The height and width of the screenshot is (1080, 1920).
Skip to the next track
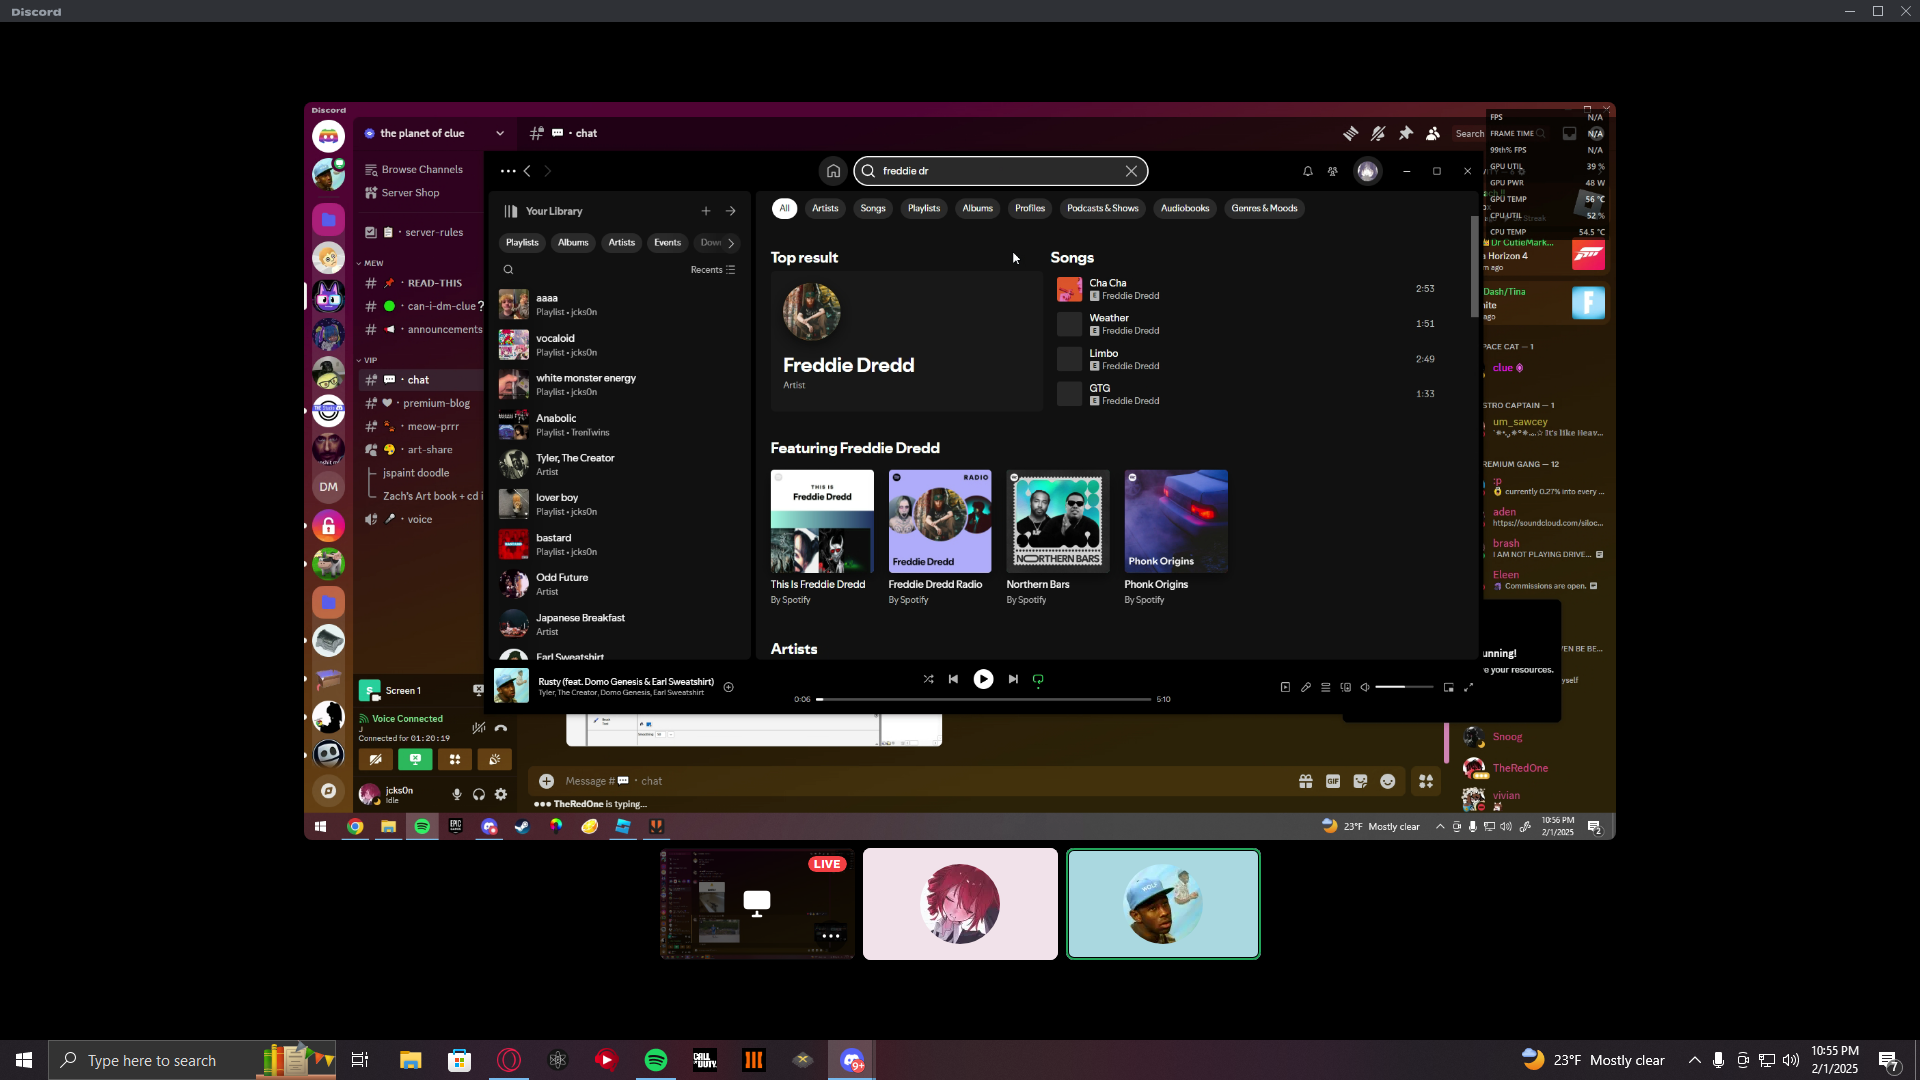tap(1013, 679)
